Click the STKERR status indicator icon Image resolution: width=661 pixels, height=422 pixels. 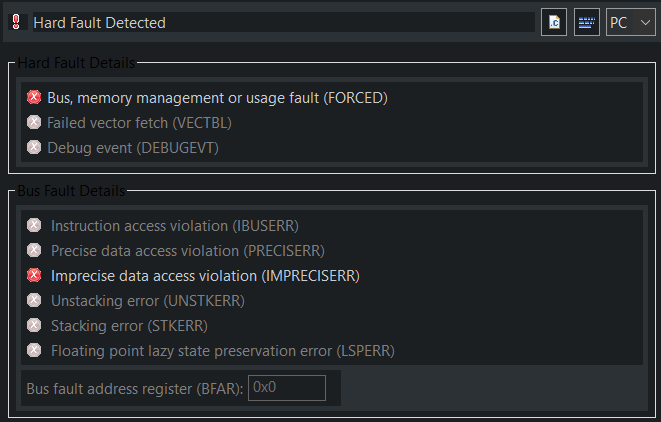click(x=34, y=325)
